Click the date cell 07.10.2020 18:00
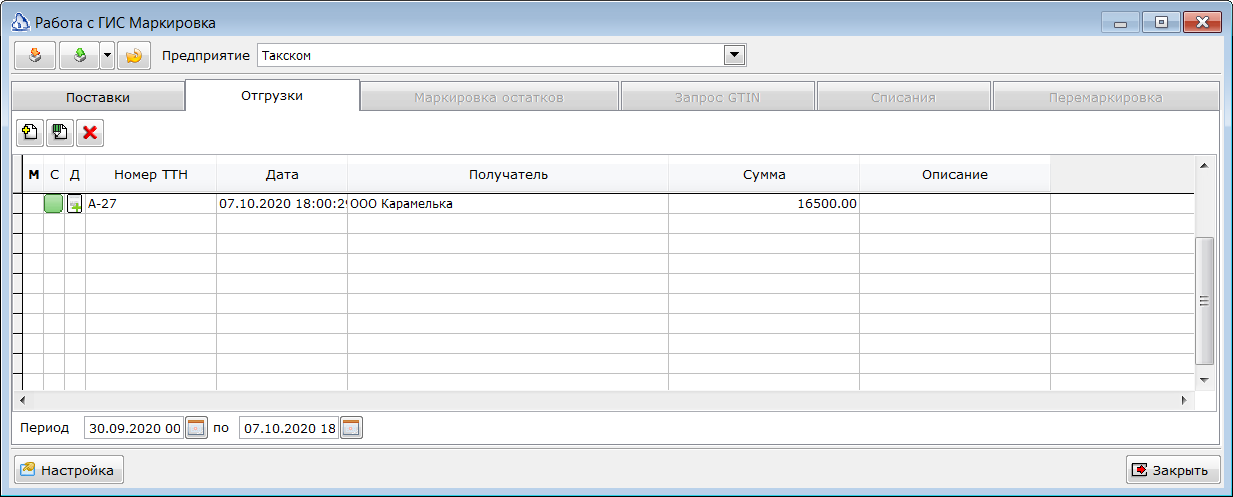Image resolution: width=1233 pixels, height=497 pixels. [x=282, y=204]
